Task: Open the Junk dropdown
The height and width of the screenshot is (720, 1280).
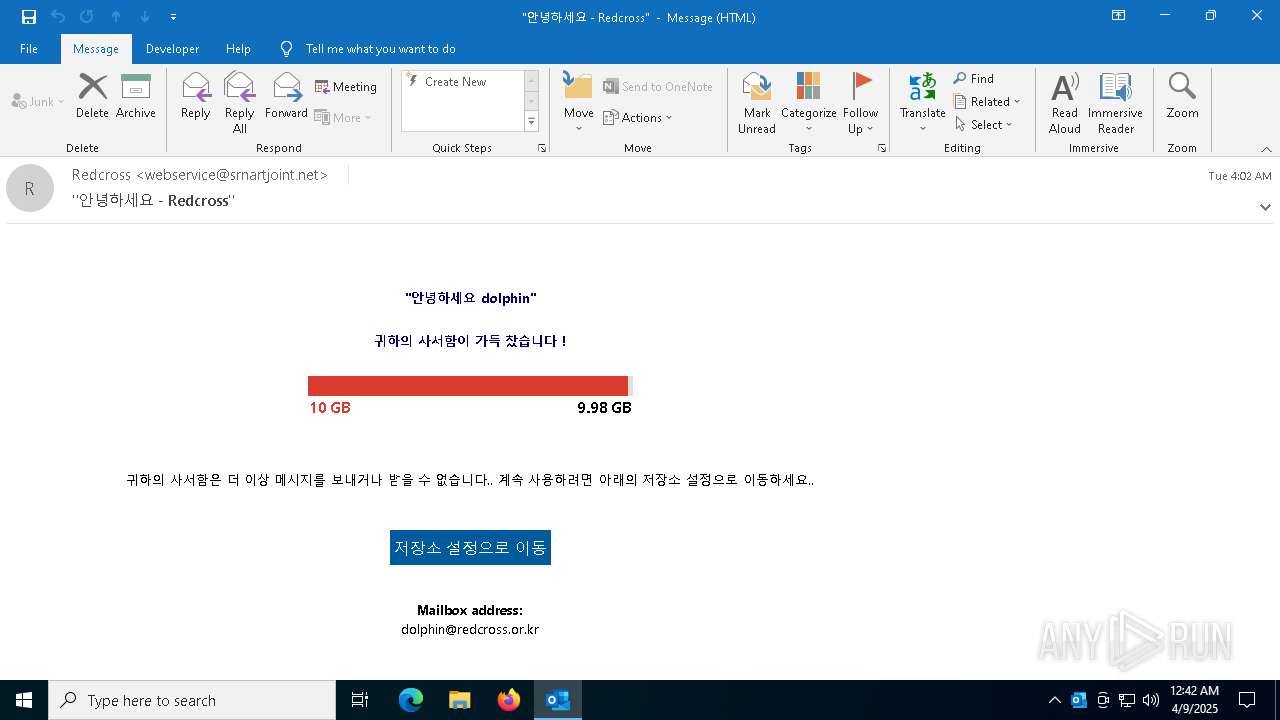Action: 38,101
